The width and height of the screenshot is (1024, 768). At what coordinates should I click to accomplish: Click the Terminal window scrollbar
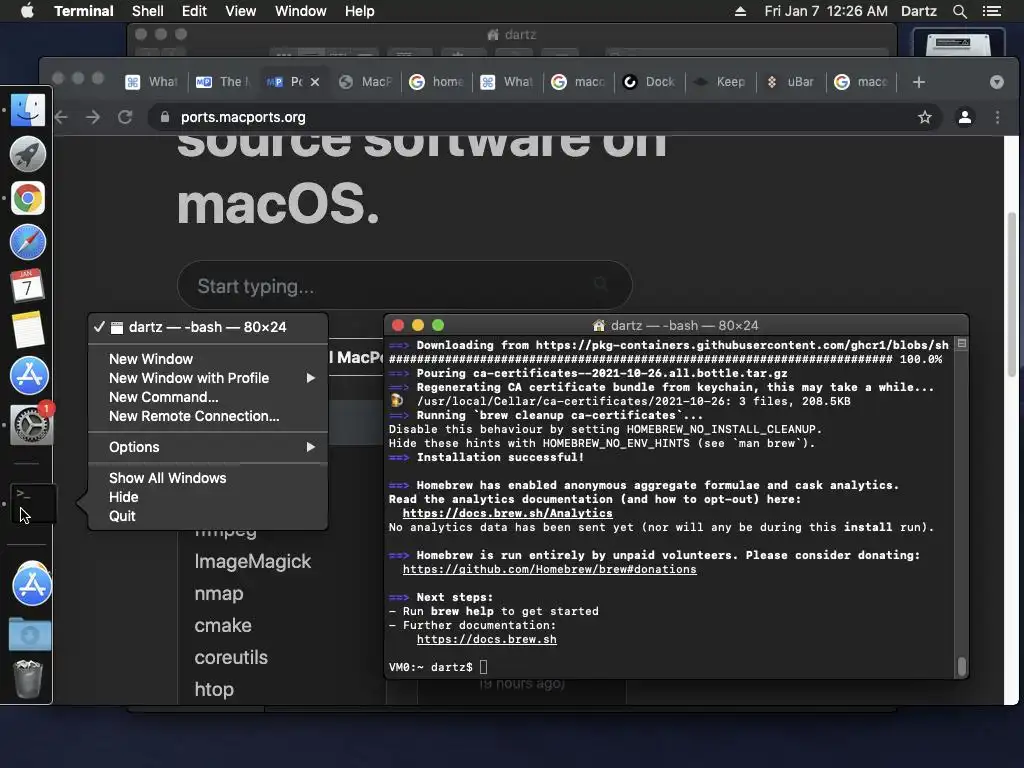[961, 667]
